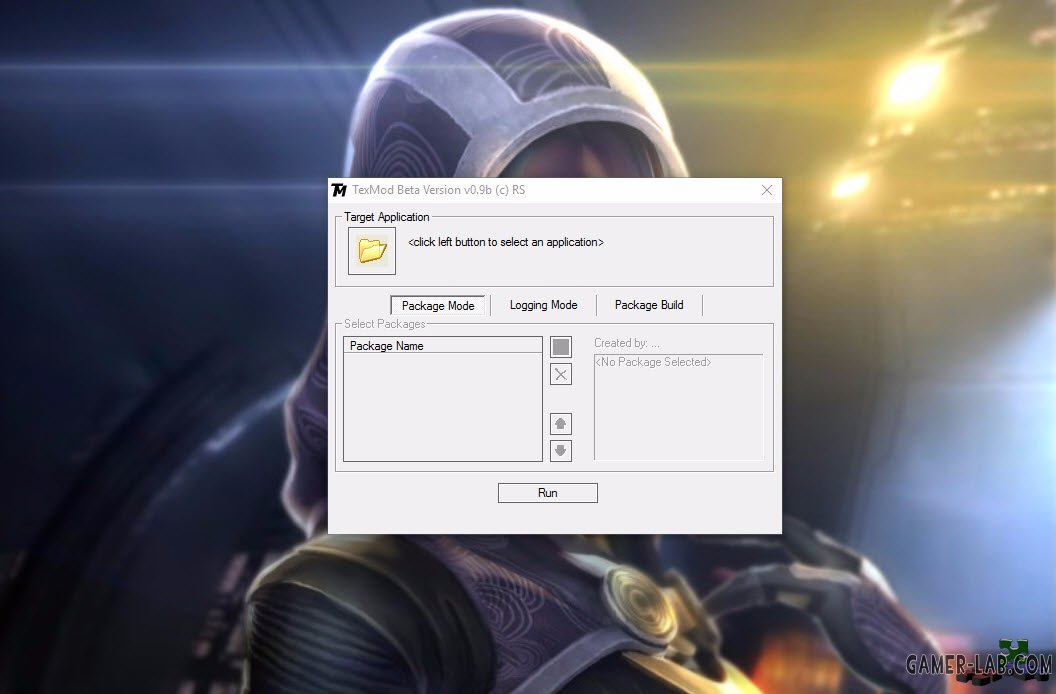
Task: Click the TexMod logo icon in title bar
Action: (x=339, y=191)
